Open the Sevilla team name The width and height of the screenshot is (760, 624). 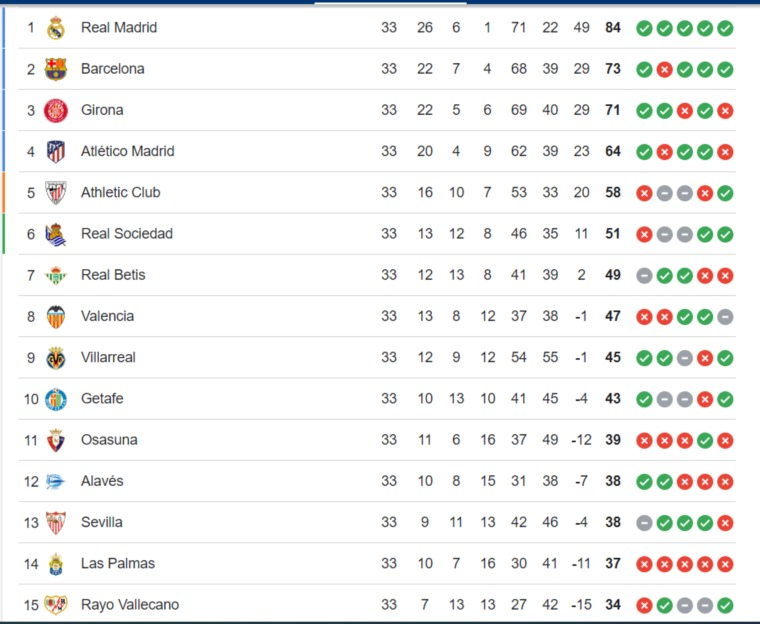pos(102,522)
